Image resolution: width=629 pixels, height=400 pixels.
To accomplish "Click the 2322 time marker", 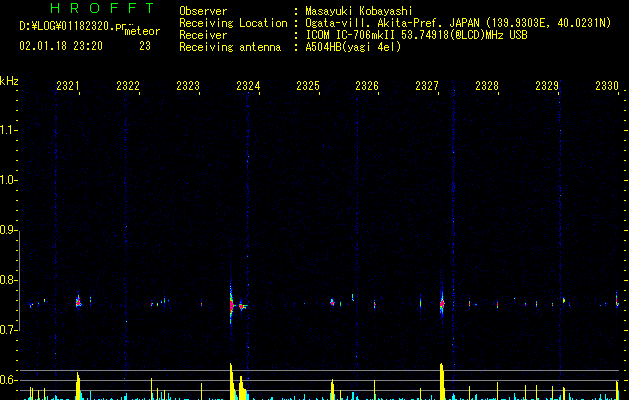I will point(128,85).
